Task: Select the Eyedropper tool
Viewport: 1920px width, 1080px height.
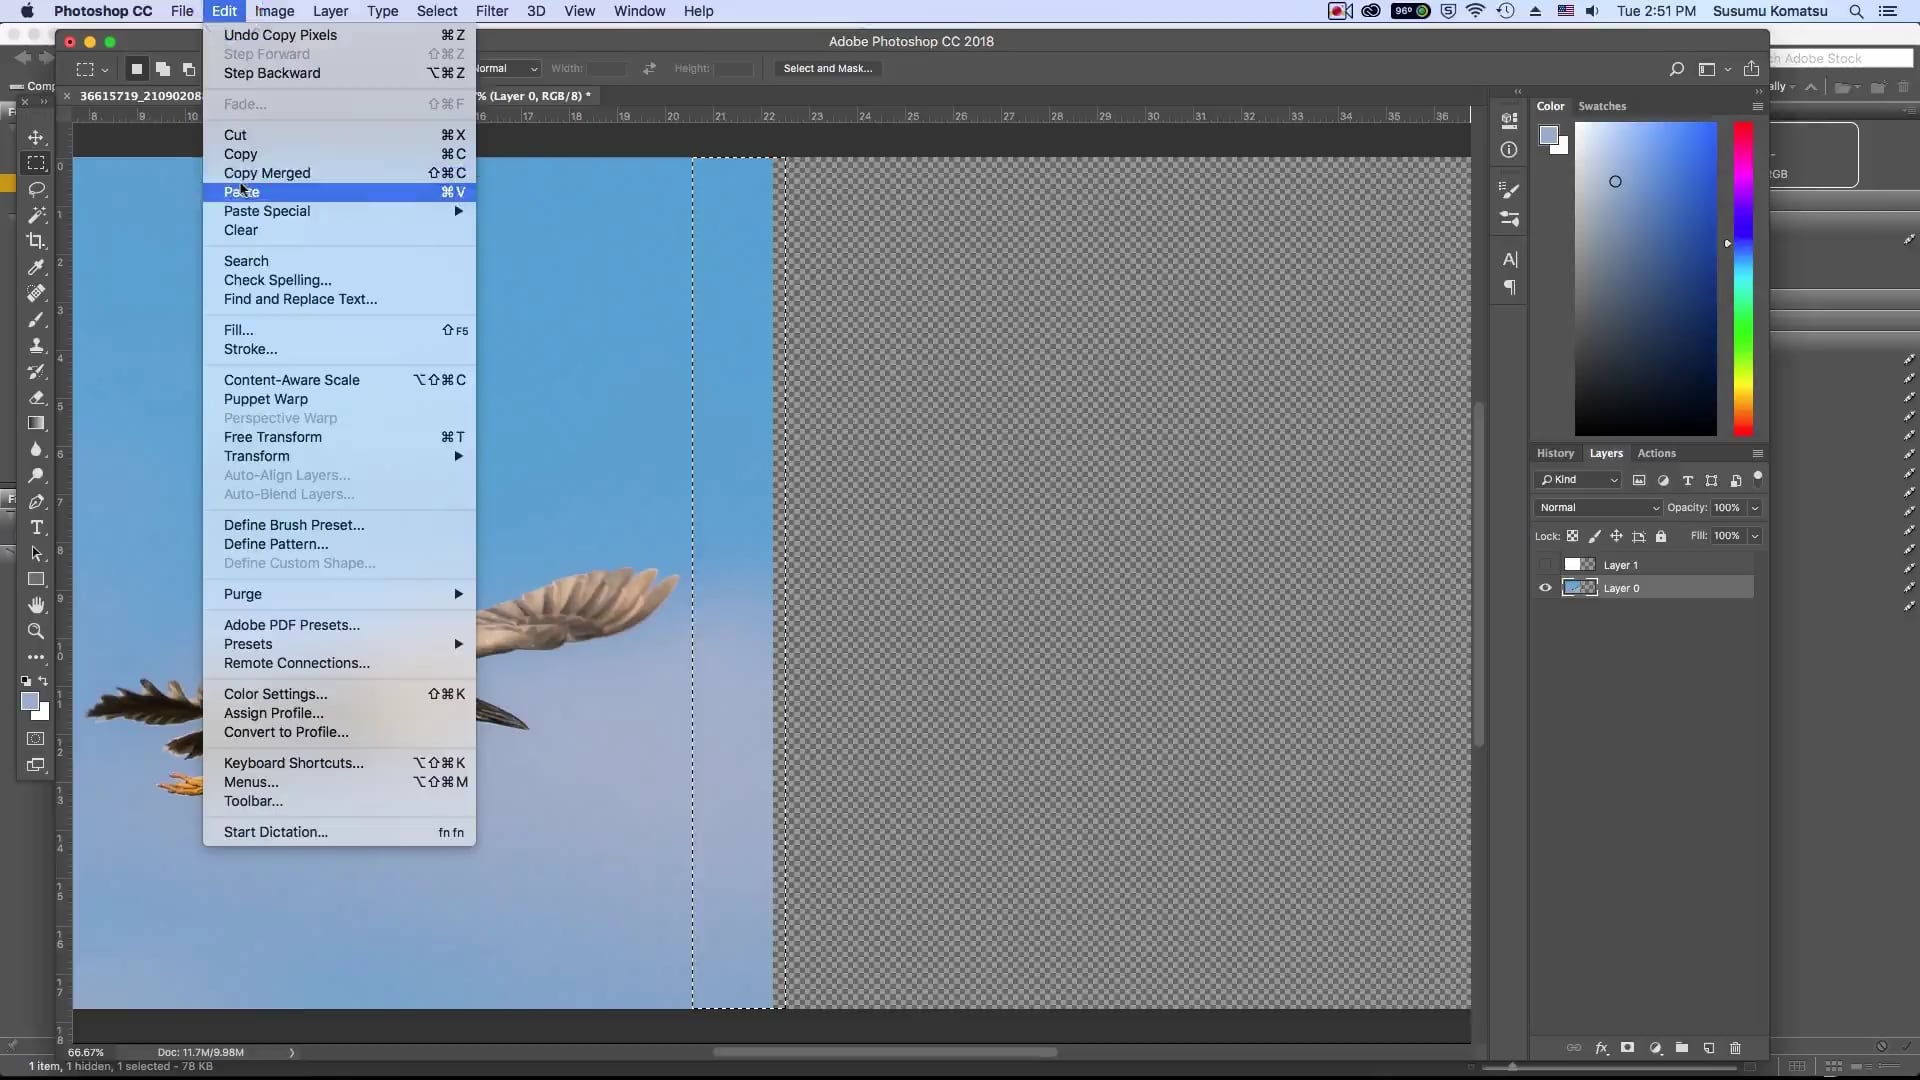Action: [x=36, y=267]
